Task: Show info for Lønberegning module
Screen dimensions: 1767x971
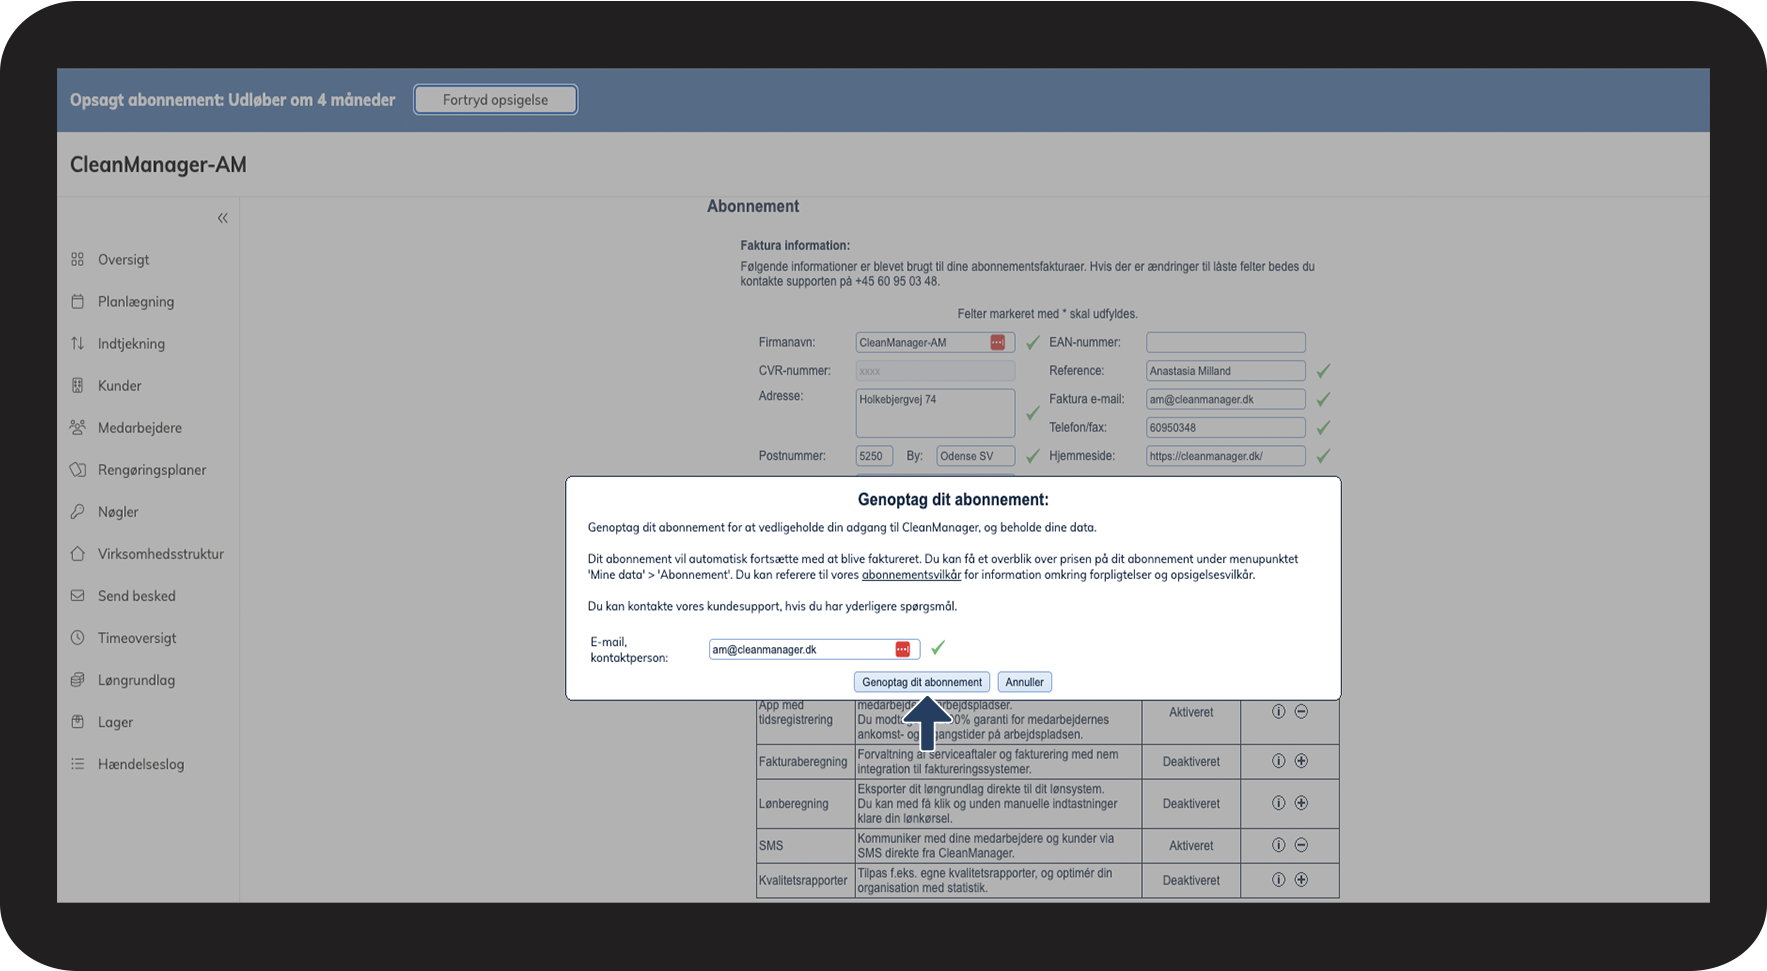Action: (1278, 803)
